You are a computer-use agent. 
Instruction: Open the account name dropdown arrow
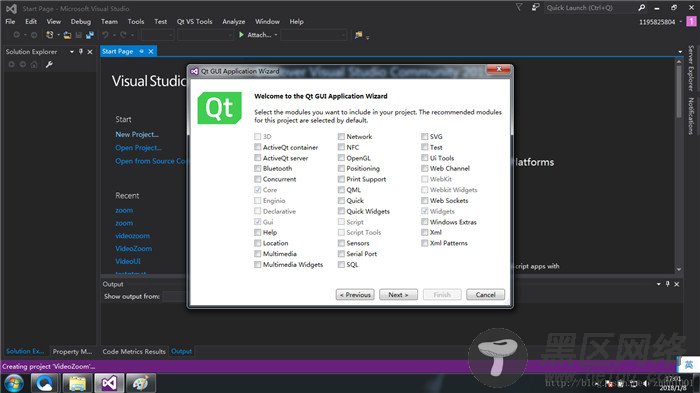pos(681,22)
